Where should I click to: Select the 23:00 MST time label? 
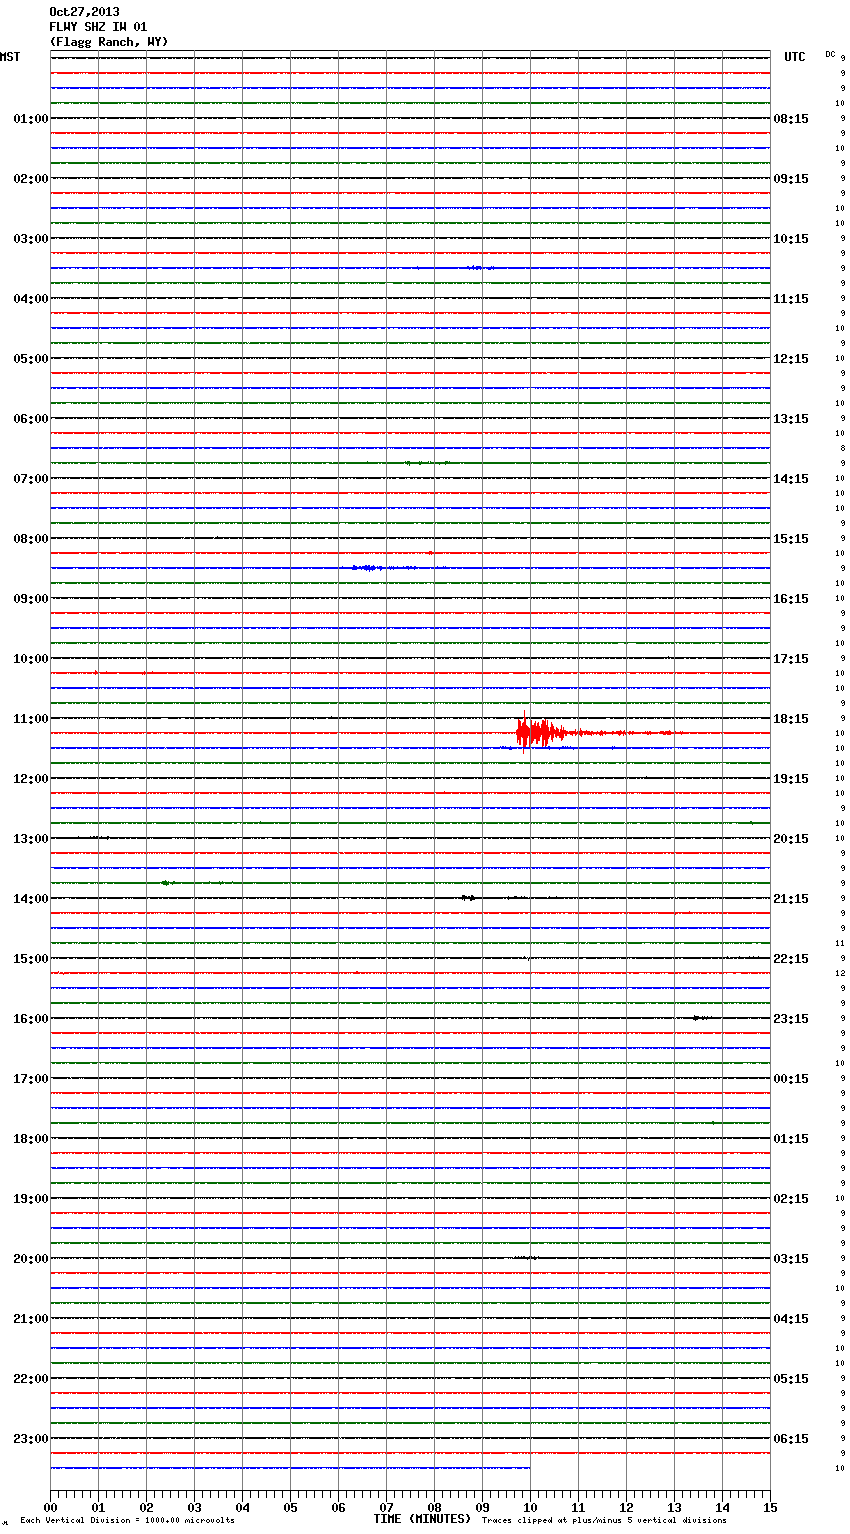coord(31,1439)
